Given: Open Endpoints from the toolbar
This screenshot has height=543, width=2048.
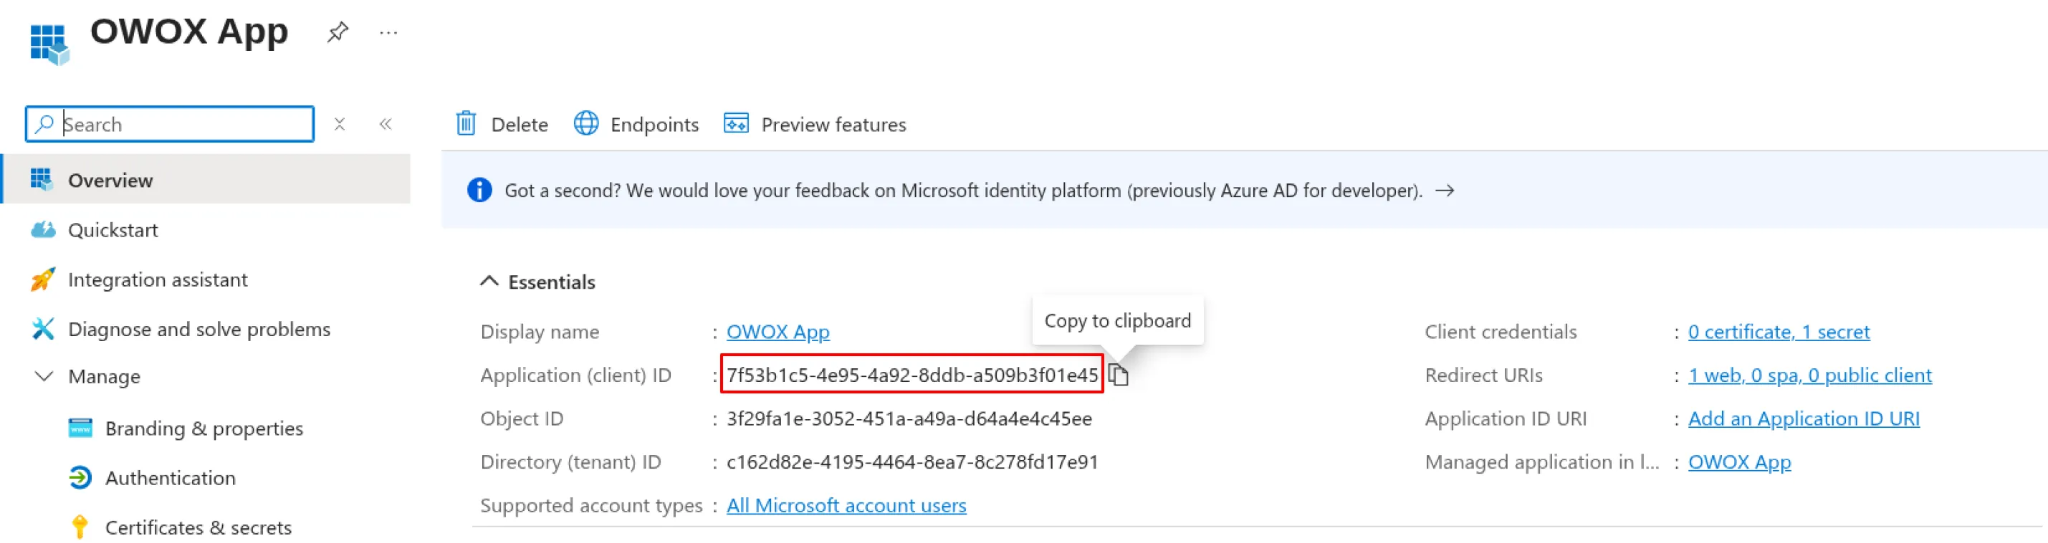Looking at the screenshot, I should pyautogui.click(x=636, y=124).
